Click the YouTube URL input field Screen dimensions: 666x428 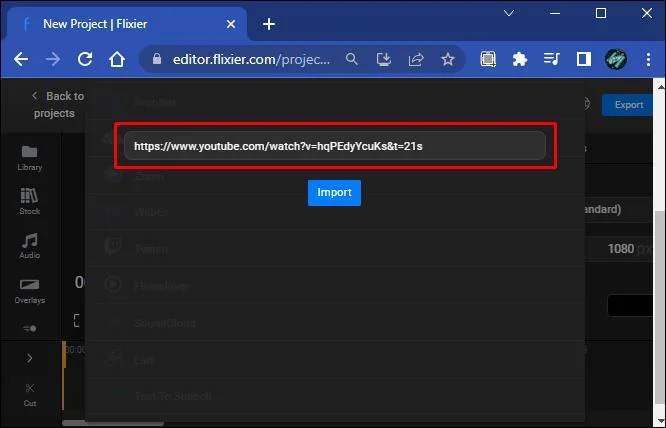[335, 146]
